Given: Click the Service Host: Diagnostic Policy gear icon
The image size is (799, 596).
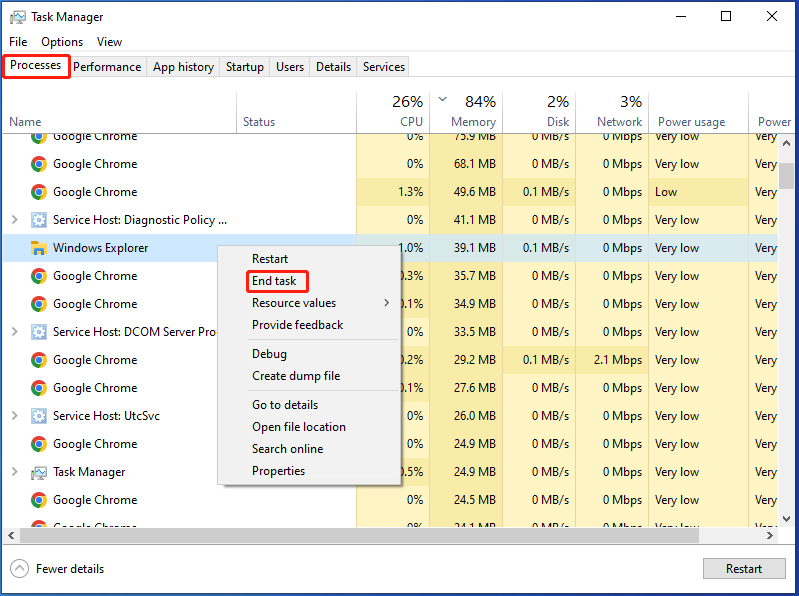Looking at the screenshot, I should pos(39,220).
